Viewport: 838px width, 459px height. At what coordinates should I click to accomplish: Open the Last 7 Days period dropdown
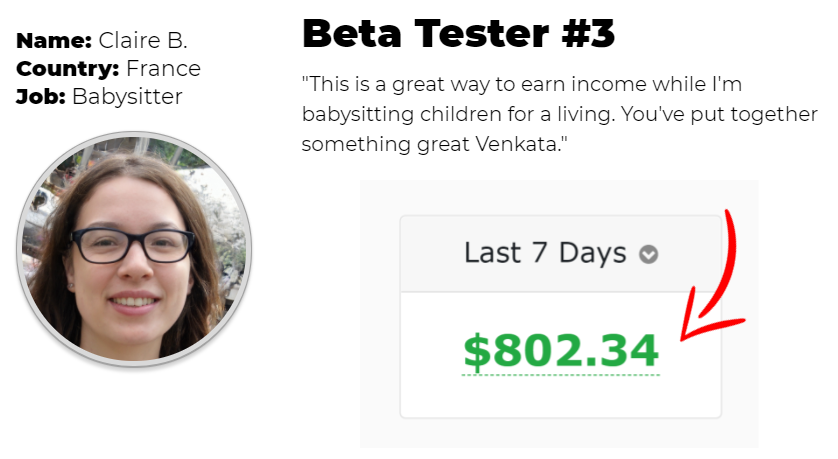[561, 253]
